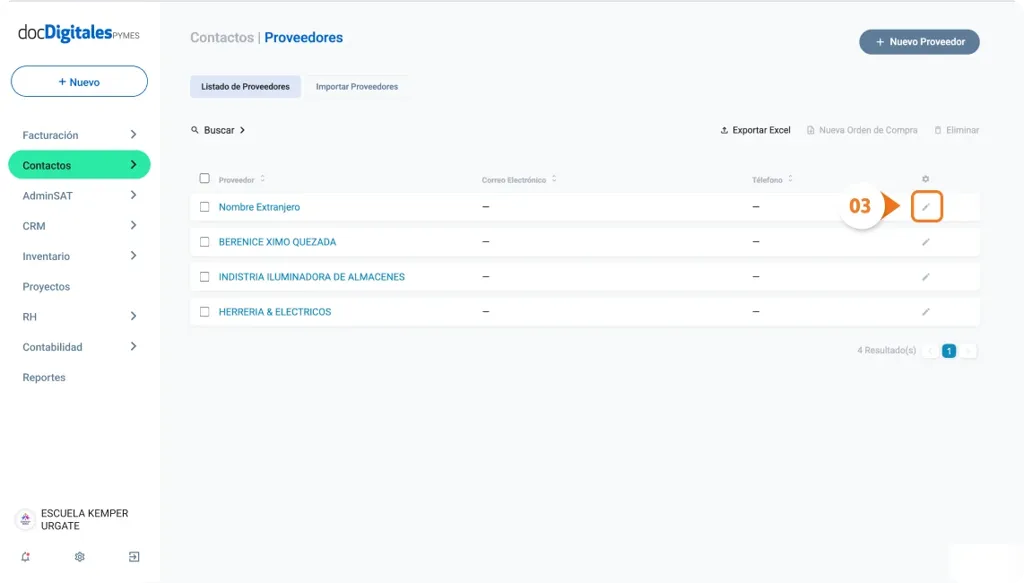This screenshot has height=583, width=1024.
Task: Expand the Inventario menu chevron
Action: tap(133, 256)
